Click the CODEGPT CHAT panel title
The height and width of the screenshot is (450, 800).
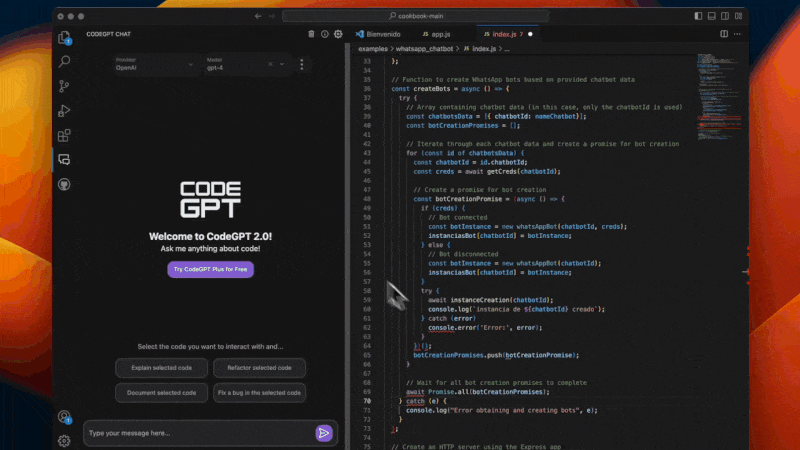tap(109, 34)
